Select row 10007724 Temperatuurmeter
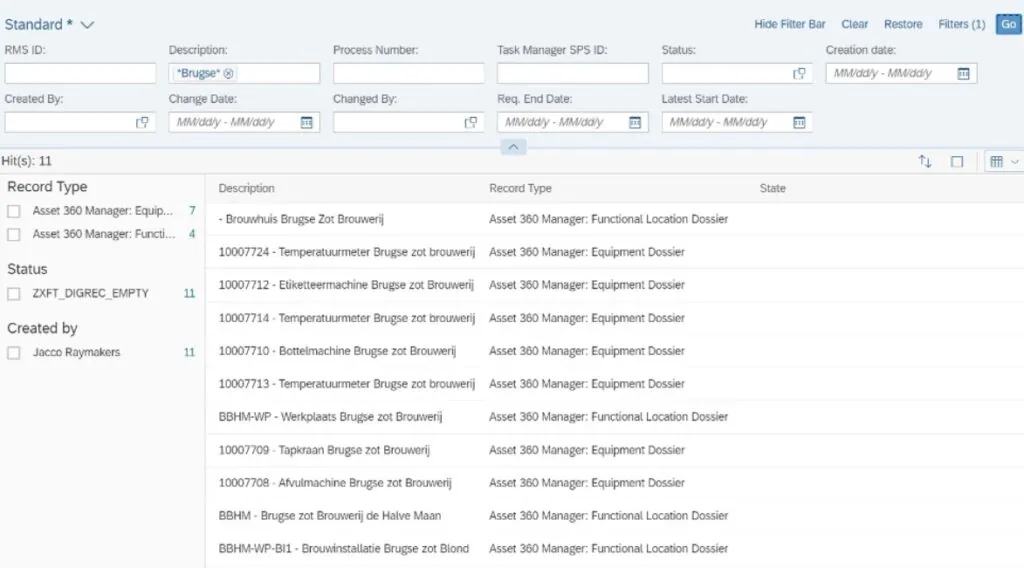 615,252
